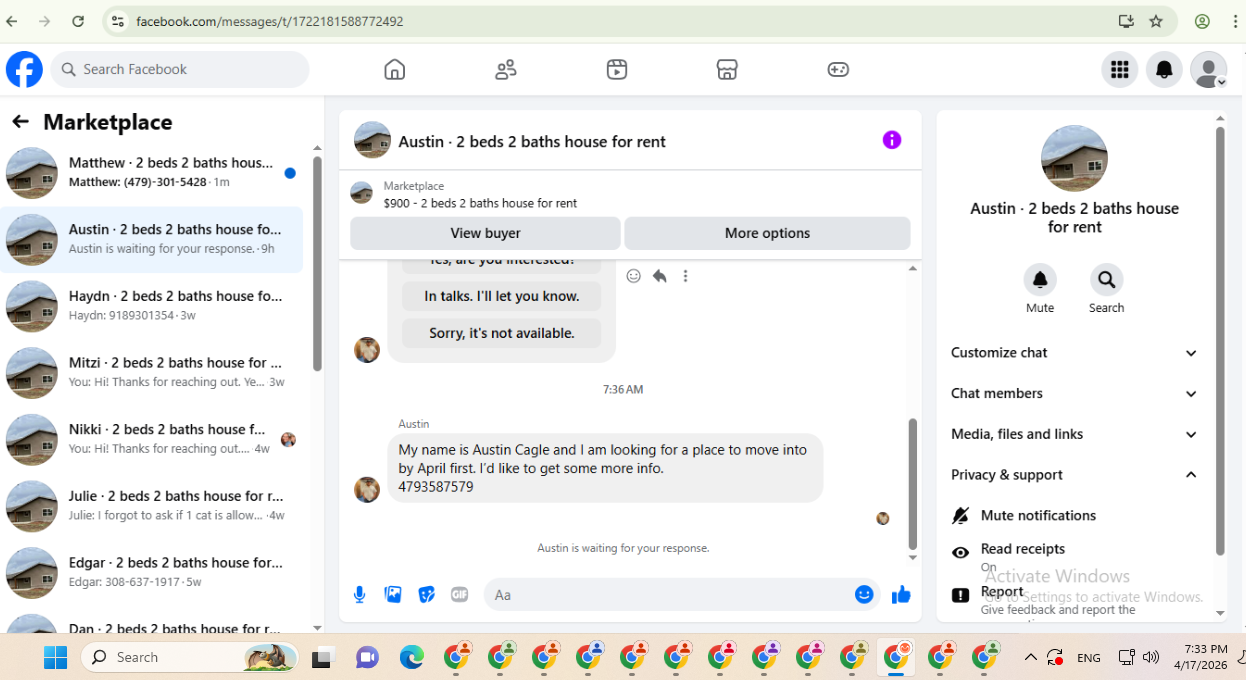Open the Notifications bell in header
The height and width of the screenshot is (680, 1246).
click(x=1164, y=69)
